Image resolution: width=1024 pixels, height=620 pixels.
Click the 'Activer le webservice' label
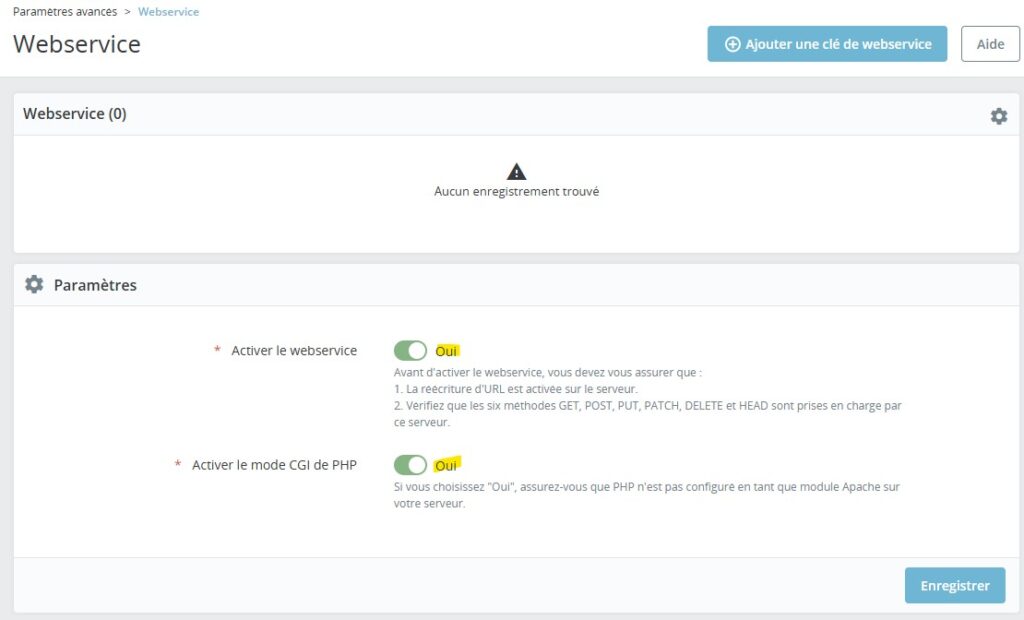point(294,351)
